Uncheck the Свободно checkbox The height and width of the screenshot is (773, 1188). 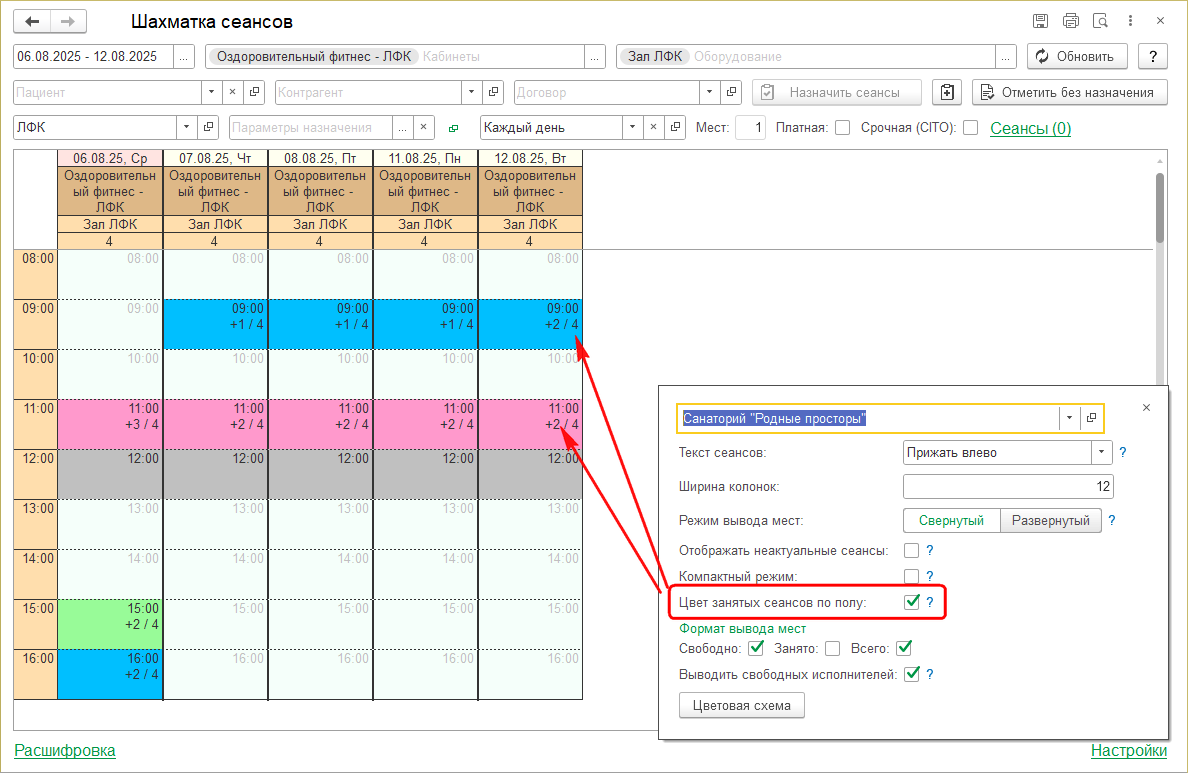tap(755, 648)
